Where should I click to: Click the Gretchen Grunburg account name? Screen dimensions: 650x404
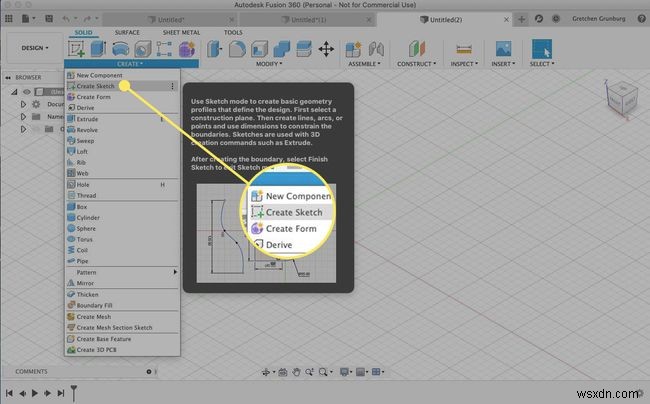[599, 19]
